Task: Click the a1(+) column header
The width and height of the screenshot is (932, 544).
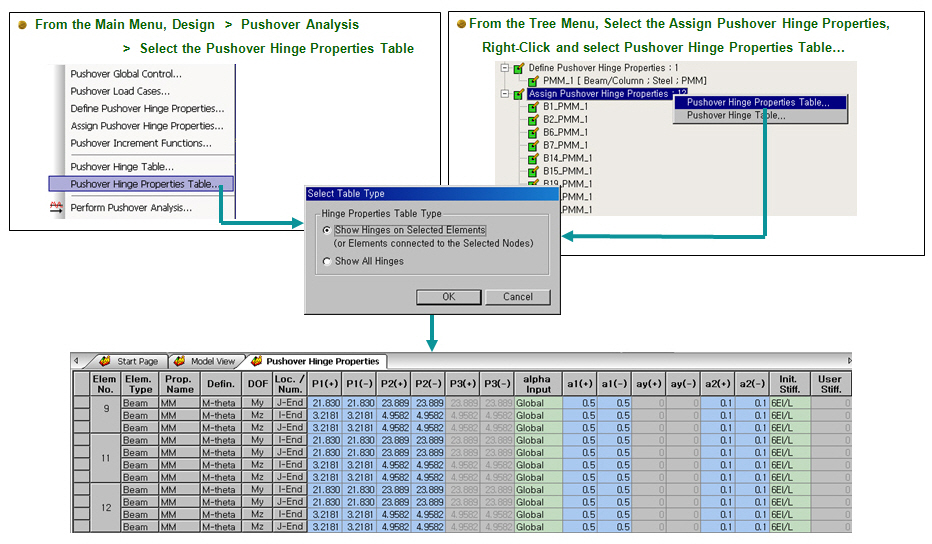Action: (x=580, y=384)
